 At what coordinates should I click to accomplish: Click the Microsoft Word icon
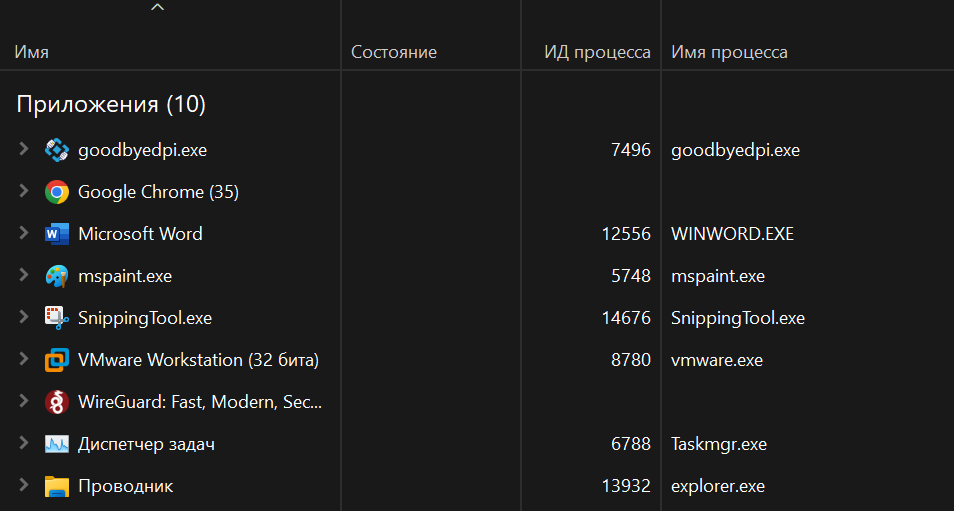57,234
